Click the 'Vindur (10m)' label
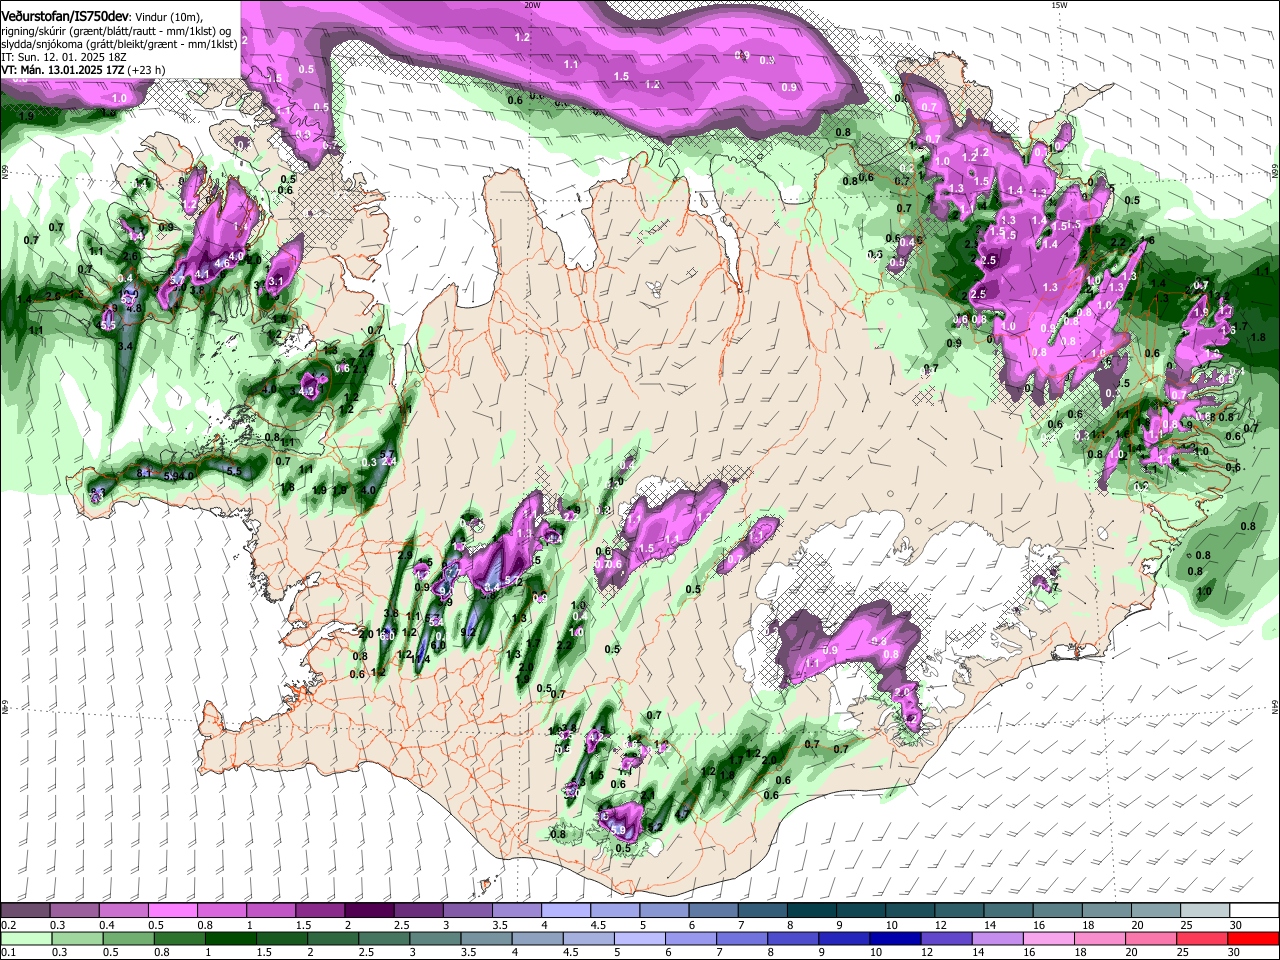This screenshot has height=960, width=1280. [x=168, y=16]
